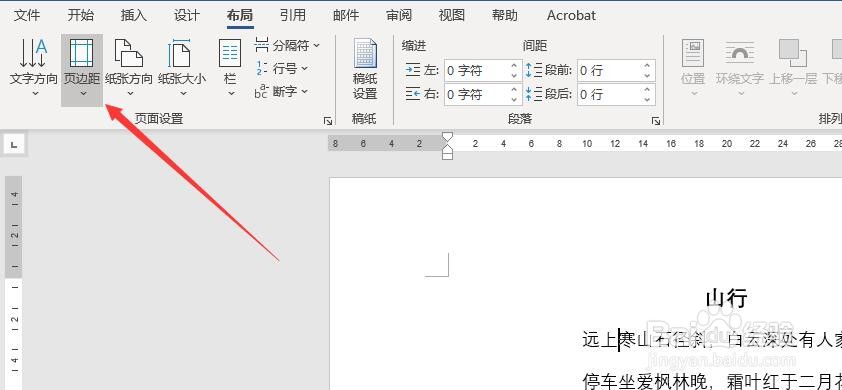The height and width of the screenshot is (390, 842).
Task: Click the document title 山行
Action: click(727, 298)
